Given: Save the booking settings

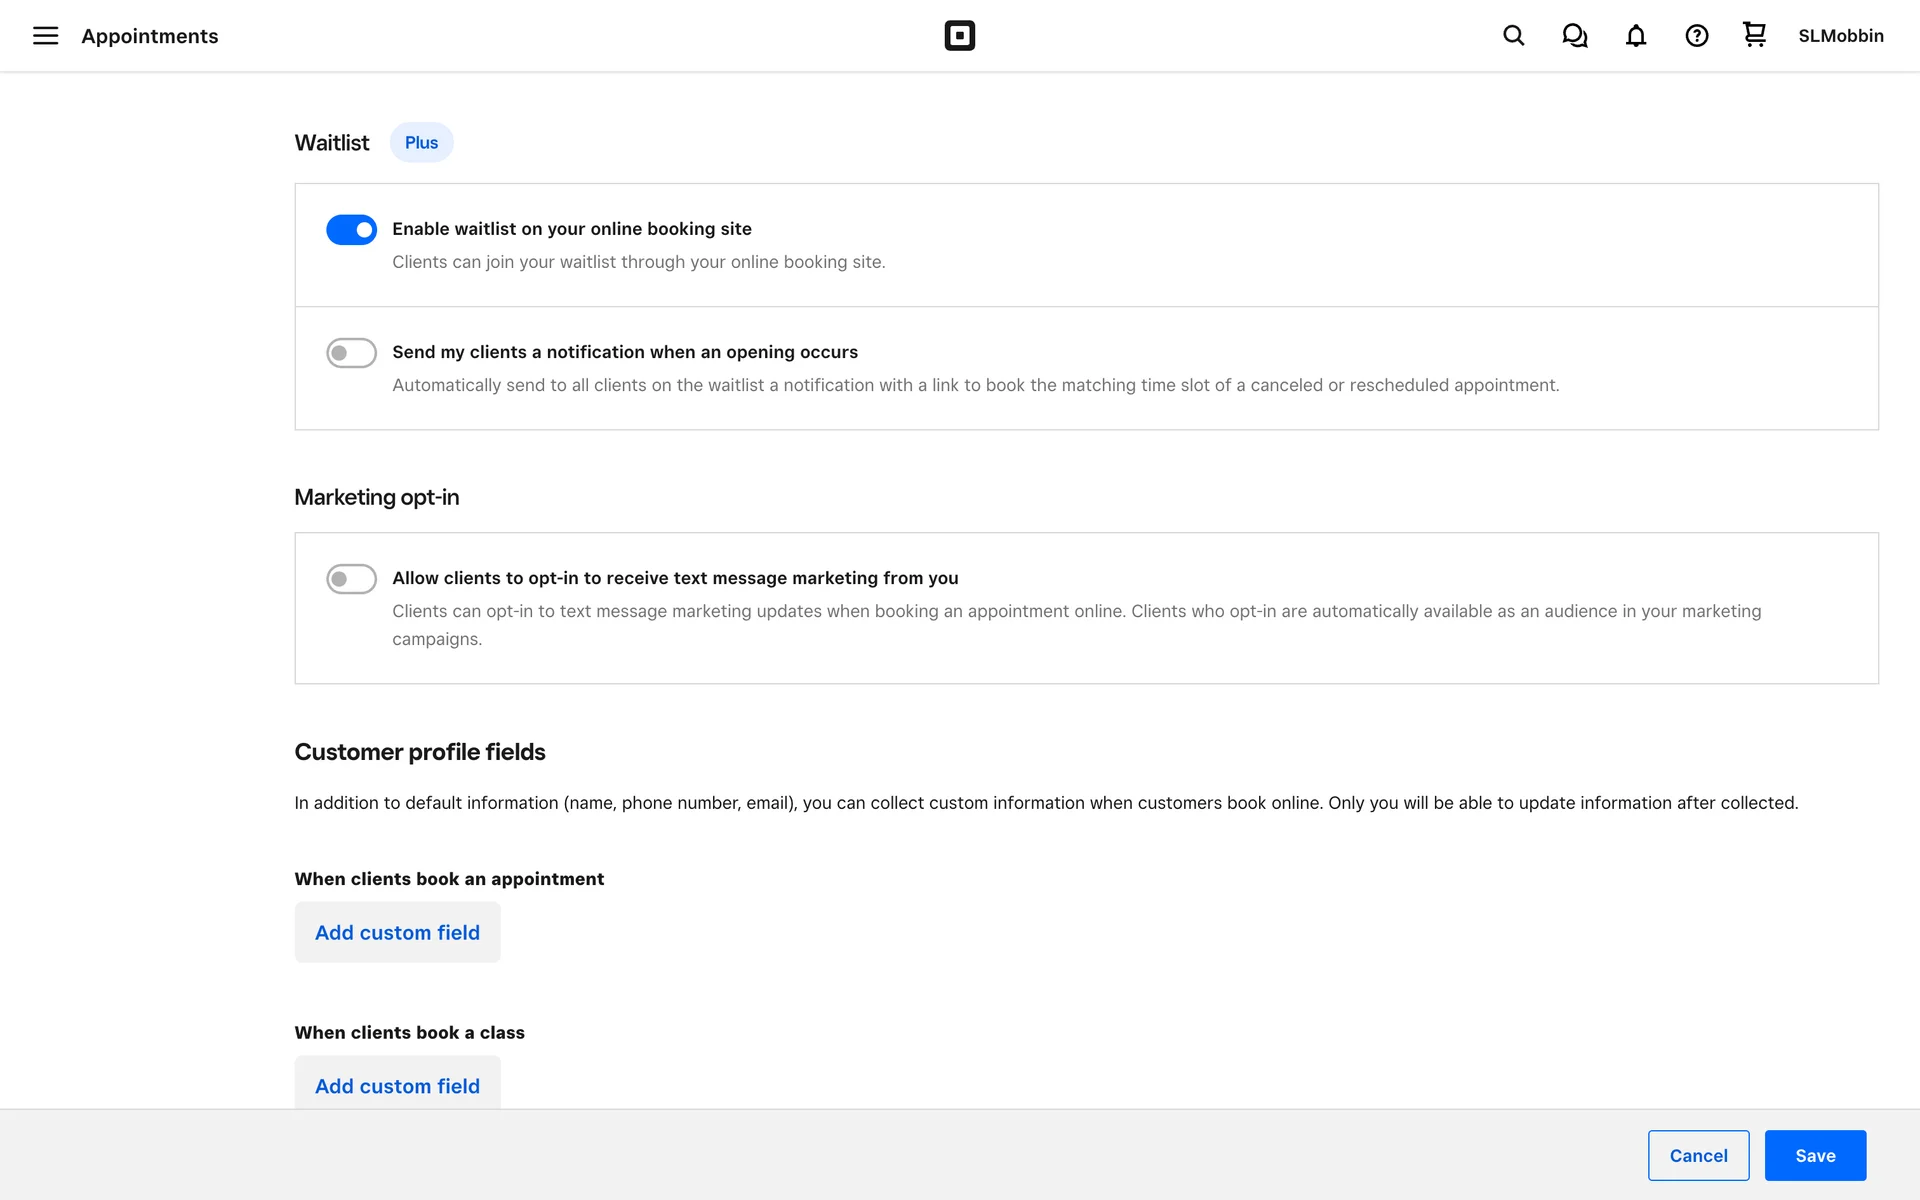Looking at the screenshot, I should pos(1814,1155).
